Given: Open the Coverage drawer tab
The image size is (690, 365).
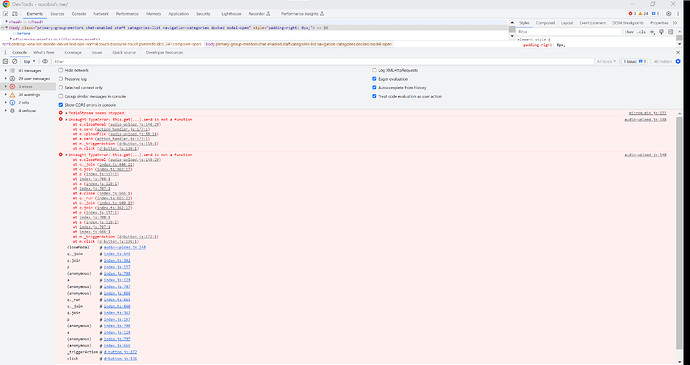Looking at the screenshot, I should pyautogui.click(x=73, y=52).
